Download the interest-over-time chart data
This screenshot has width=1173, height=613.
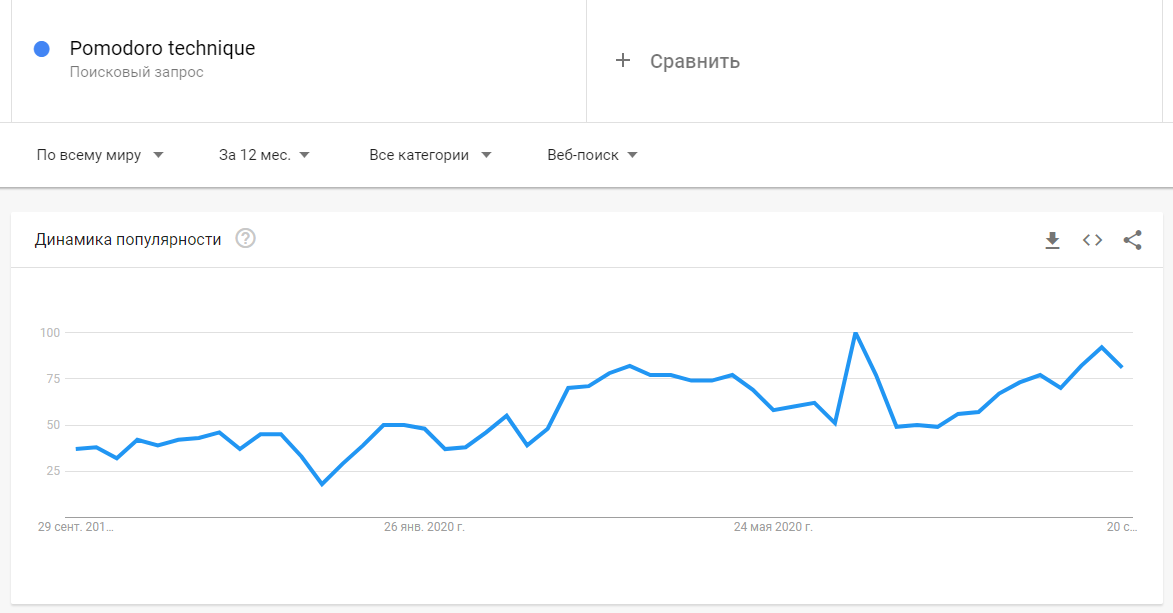tap(1052, 240)
